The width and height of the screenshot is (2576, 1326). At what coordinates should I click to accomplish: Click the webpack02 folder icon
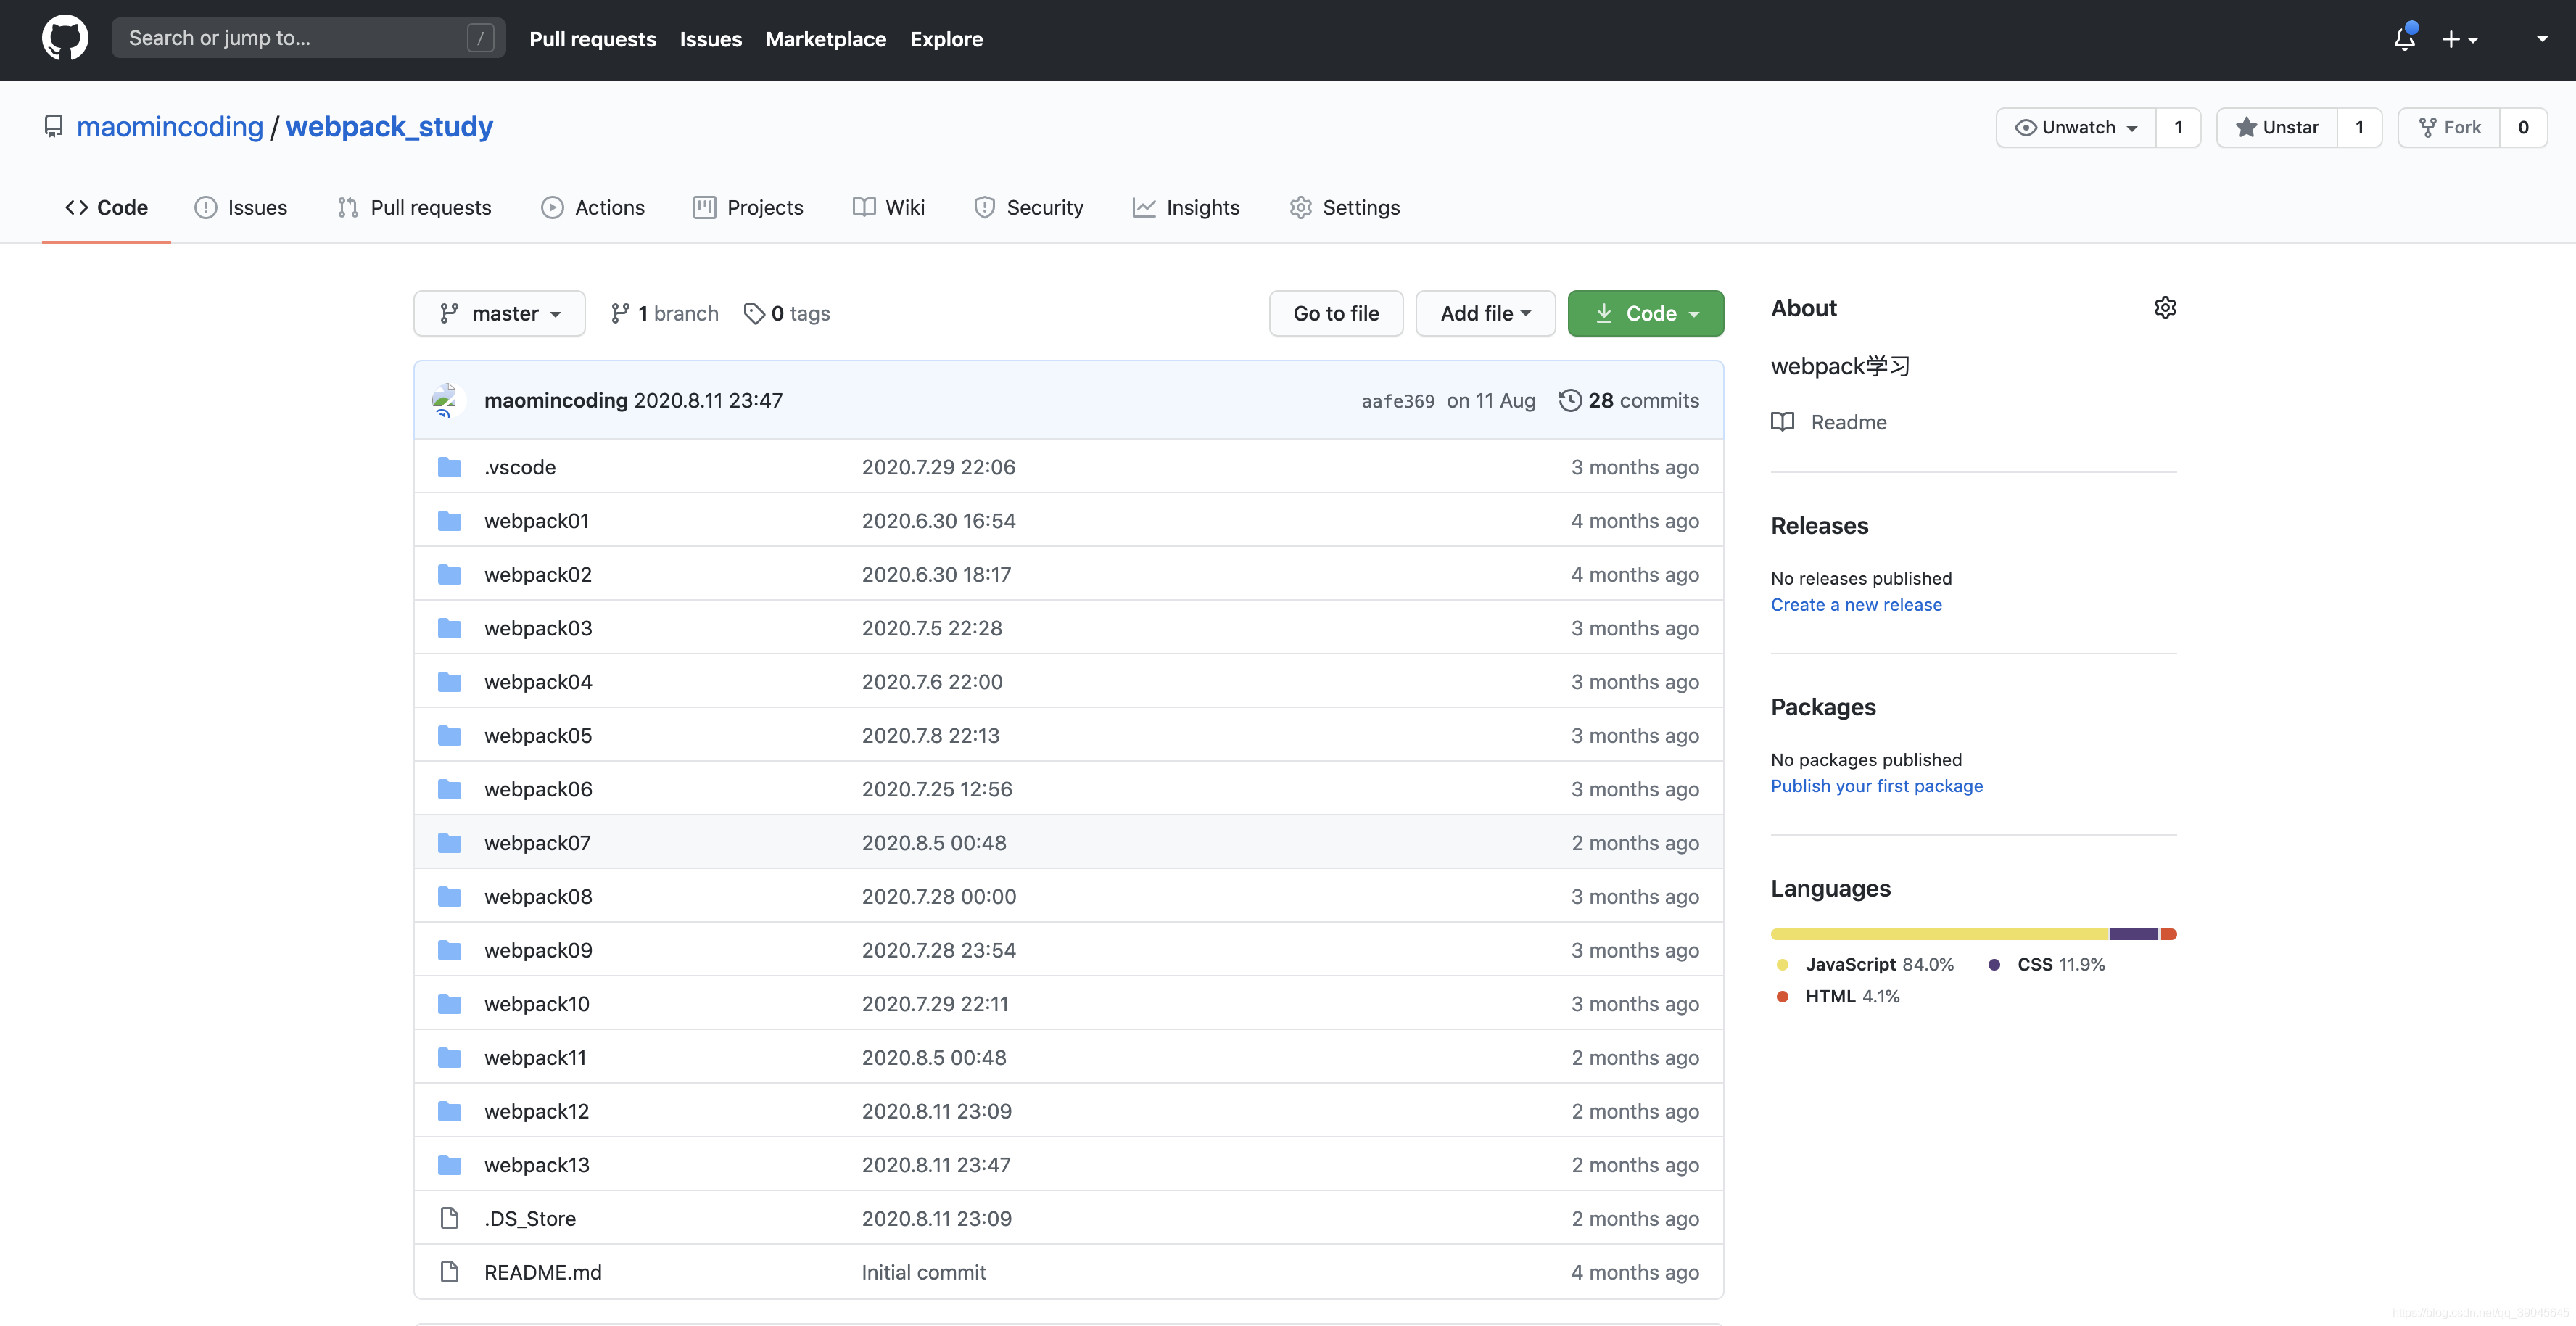(x=450, y=575)
